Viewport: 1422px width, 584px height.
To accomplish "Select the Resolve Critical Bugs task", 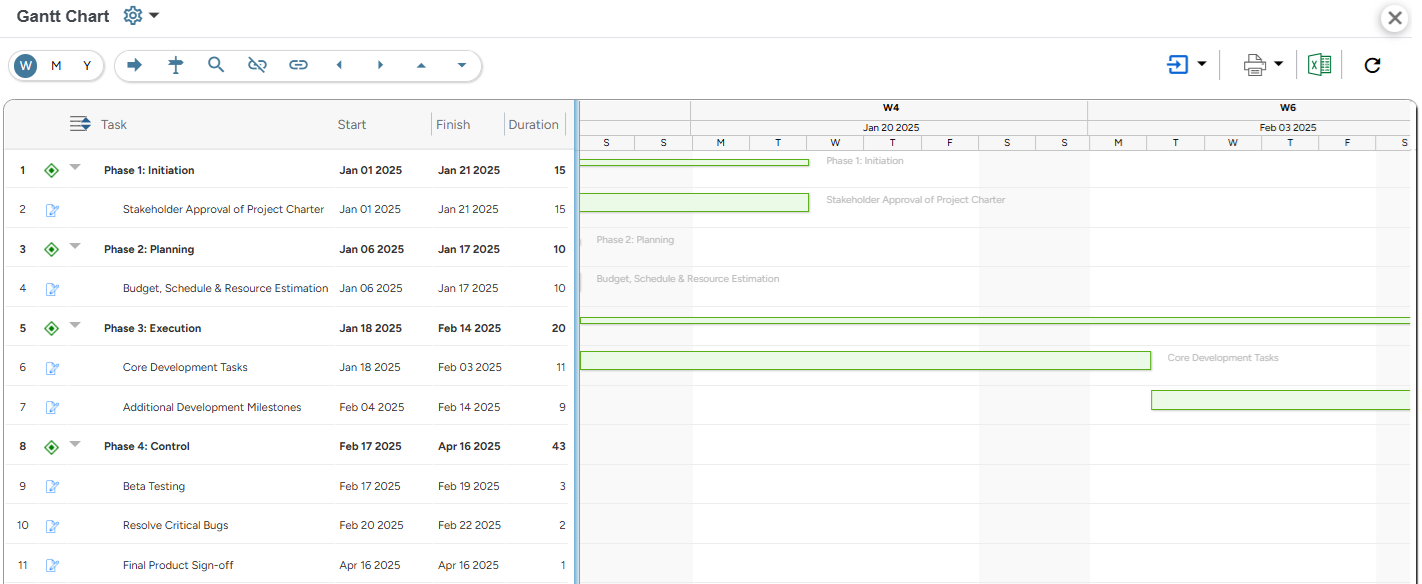I will click(x=175, y=525).
